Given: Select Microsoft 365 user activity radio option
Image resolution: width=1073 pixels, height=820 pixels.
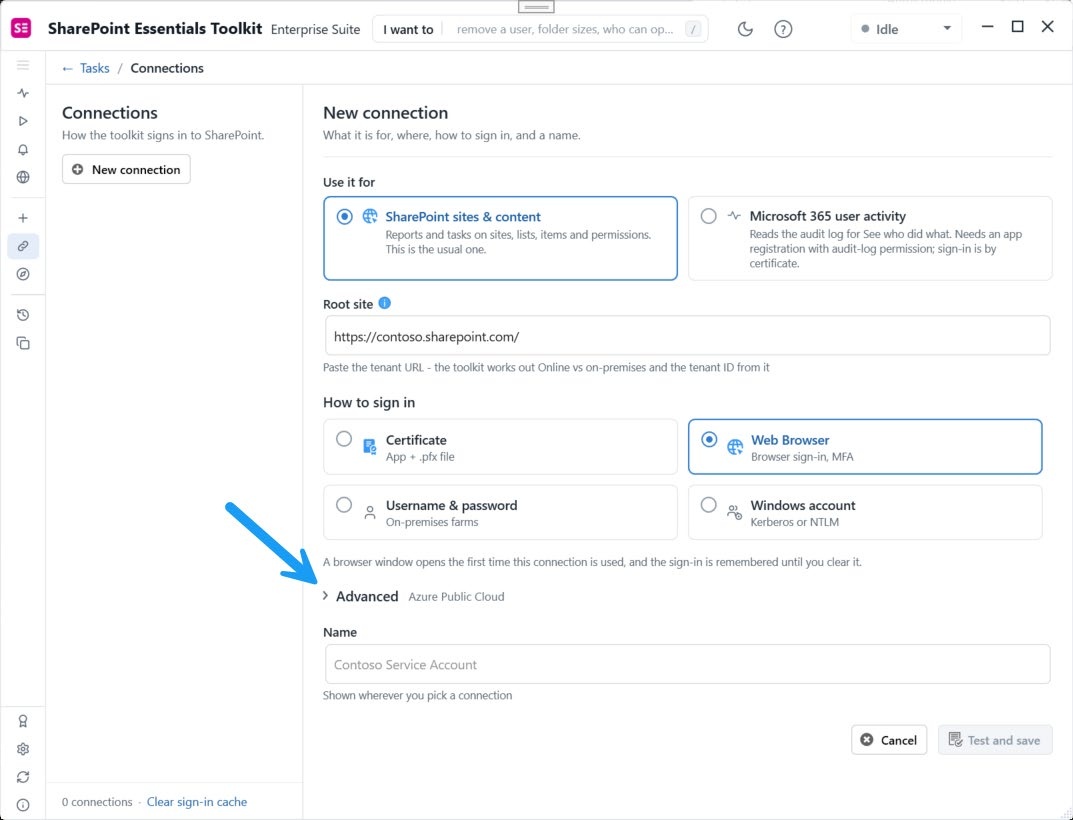Looking at the screenshot, I should coord(870,238).
